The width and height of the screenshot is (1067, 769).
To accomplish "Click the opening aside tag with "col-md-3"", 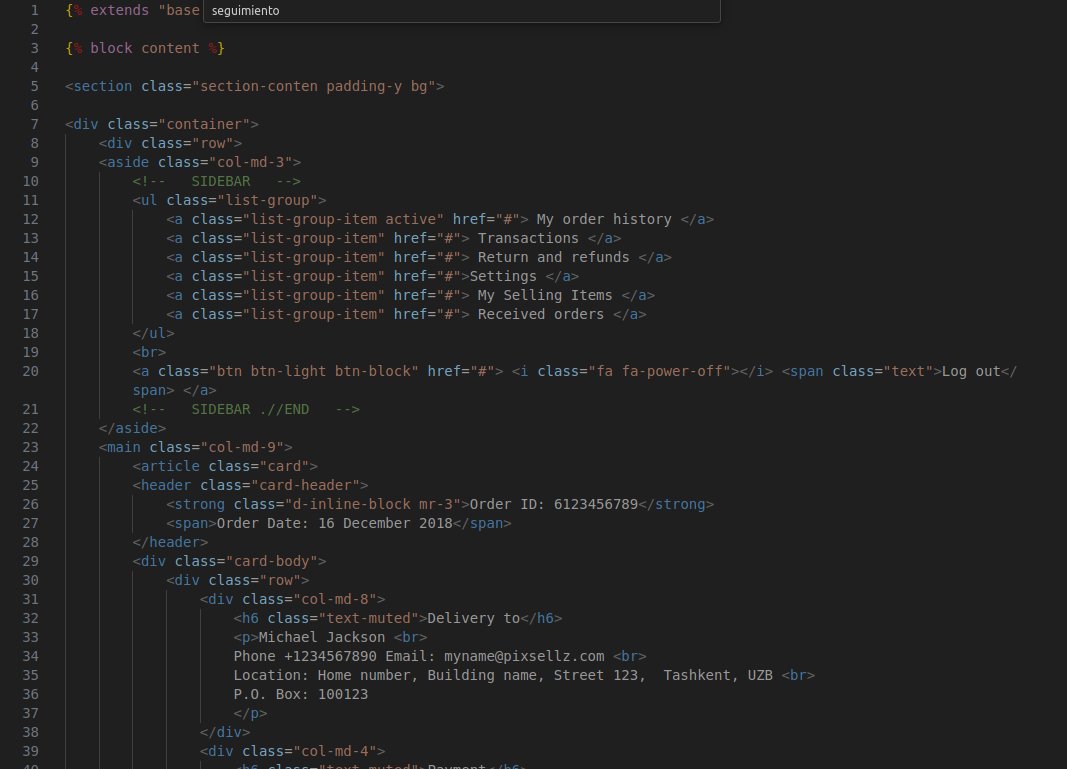I will 200,163.
